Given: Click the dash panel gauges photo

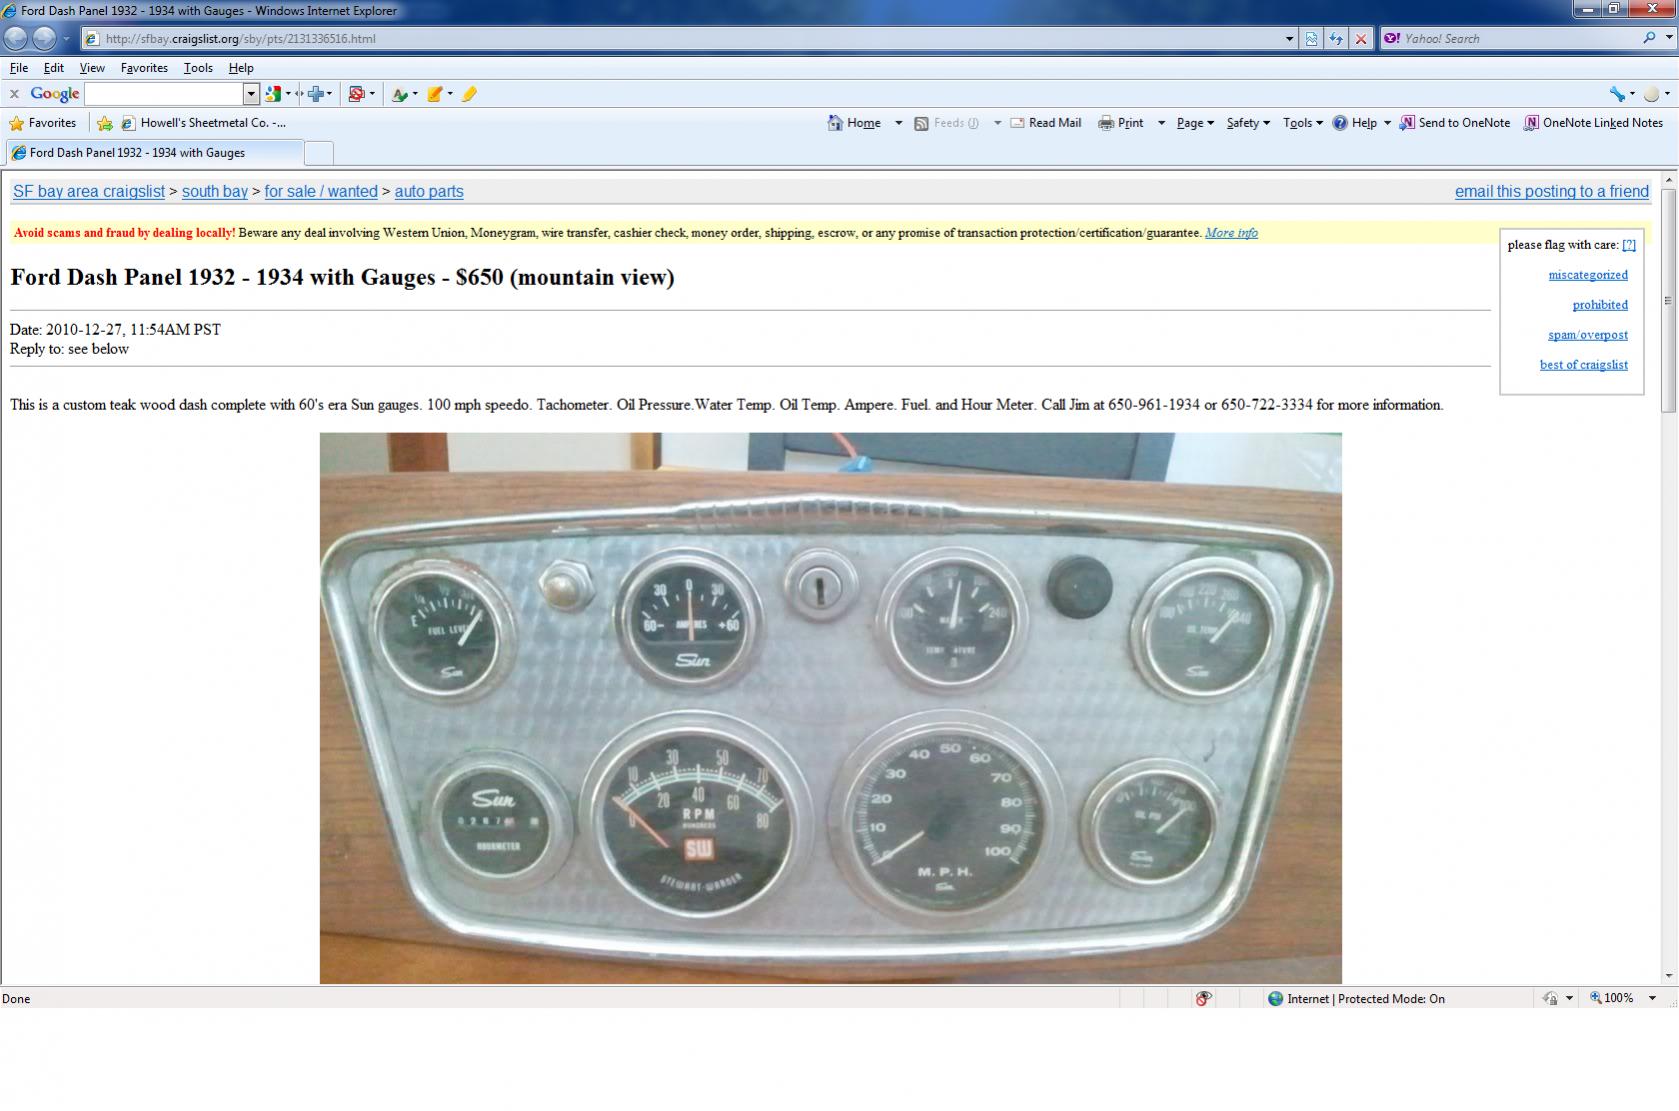Looking at the screenshot, I should 831,708.
